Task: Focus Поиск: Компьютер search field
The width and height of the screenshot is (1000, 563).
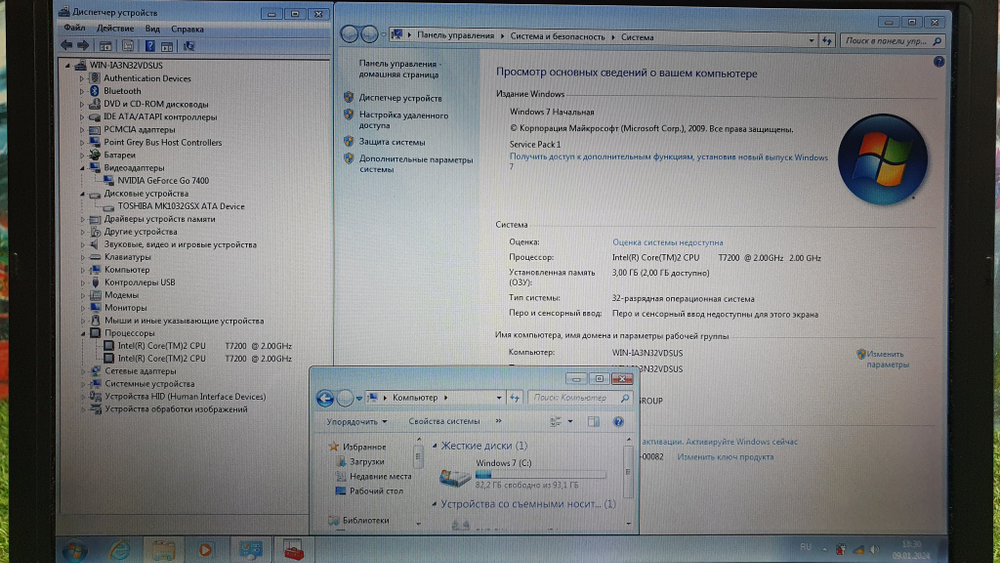Action: 578,398
